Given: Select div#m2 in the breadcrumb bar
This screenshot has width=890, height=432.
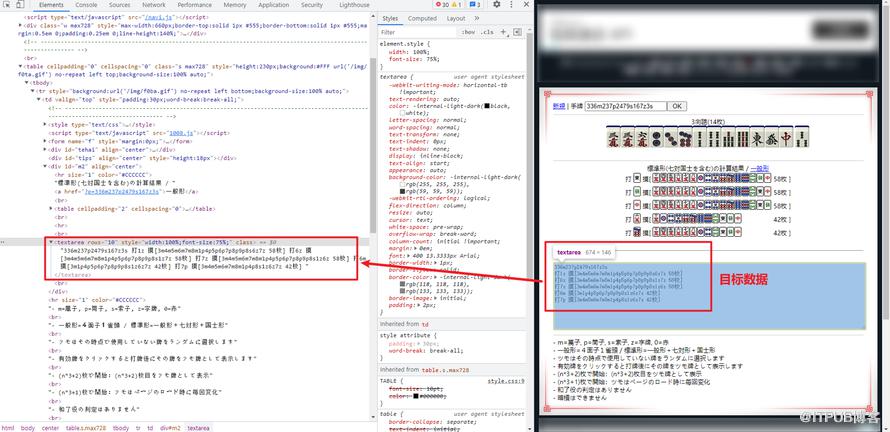Looking at the screenshot, I should pyautogui.click(x=170, y=427).
